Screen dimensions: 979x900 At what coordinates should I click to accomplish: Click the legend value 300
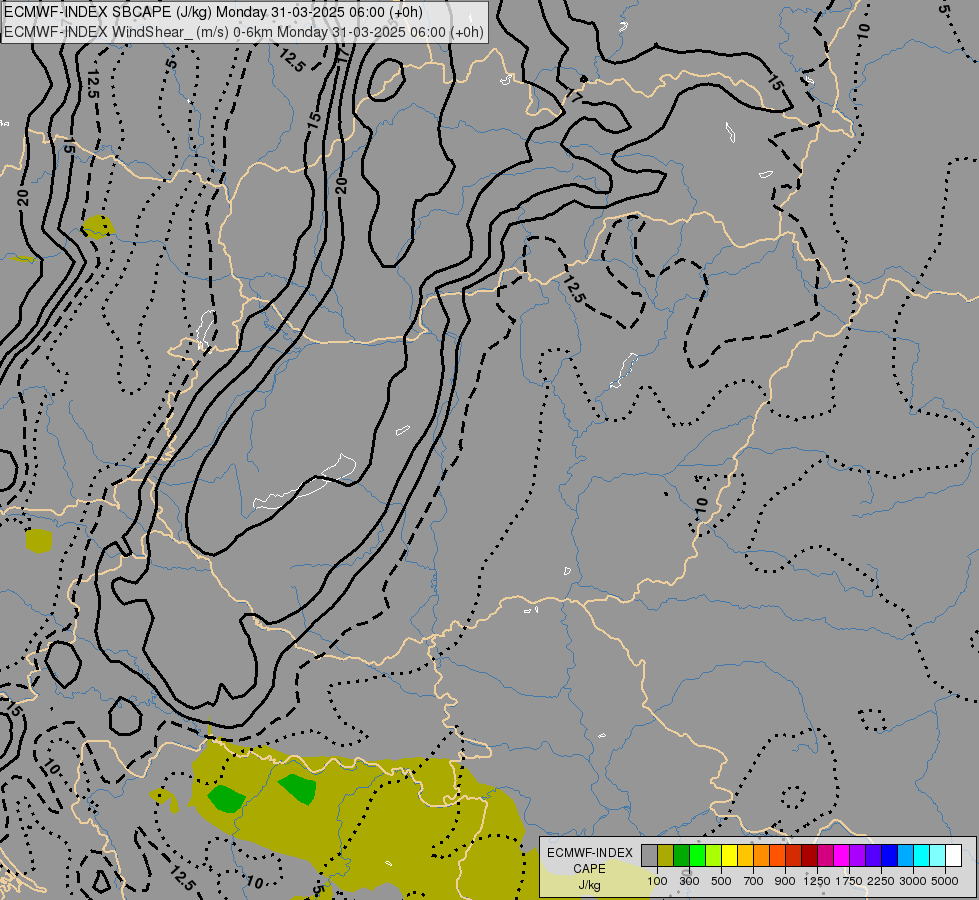point(689,881)
